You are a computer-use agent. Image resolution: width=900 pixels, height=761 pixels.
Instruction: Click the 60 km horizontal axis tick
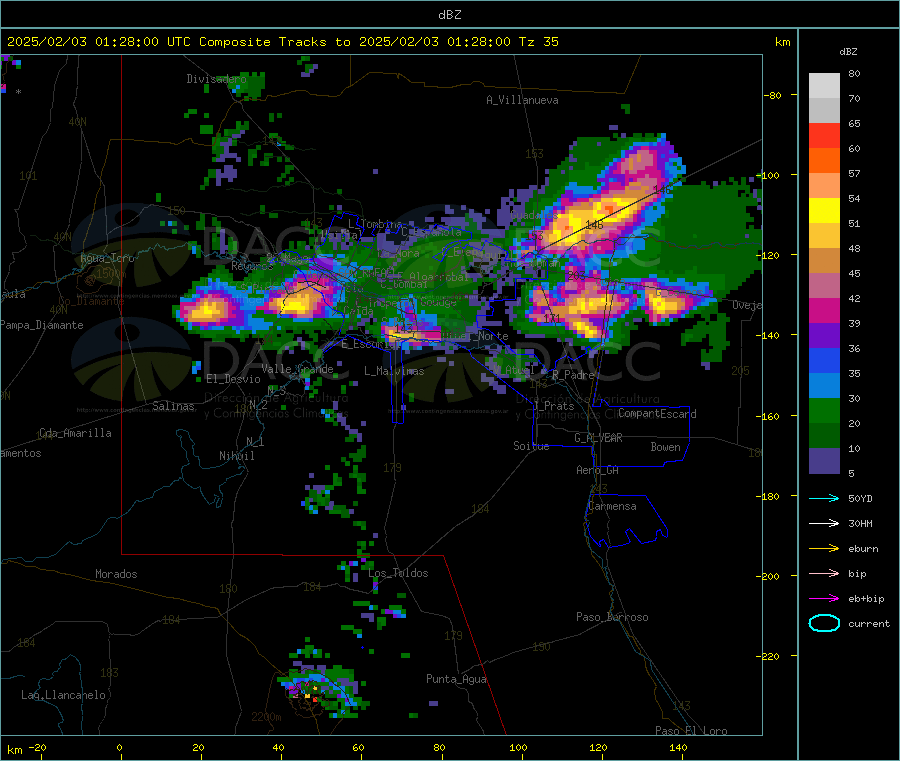click(358, 747)
